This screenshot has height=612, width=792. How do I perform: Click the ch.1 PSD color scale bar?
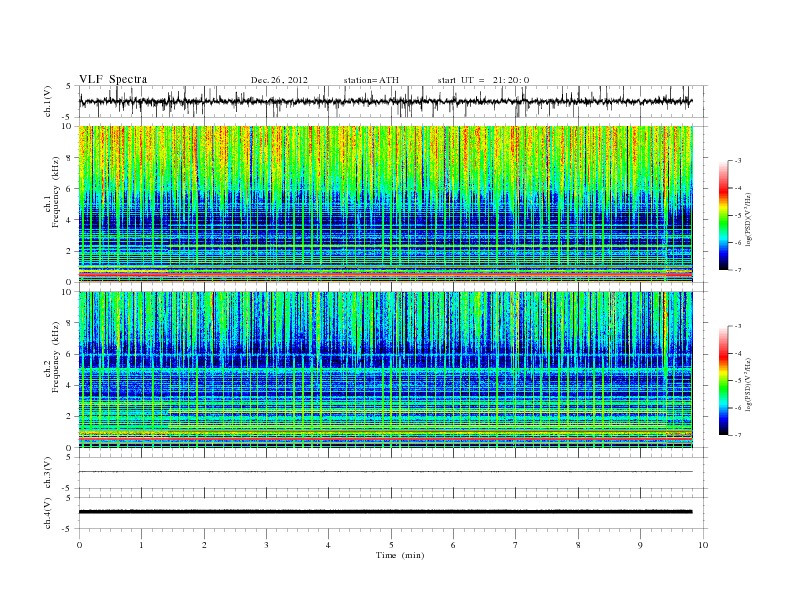coord(723,216)
